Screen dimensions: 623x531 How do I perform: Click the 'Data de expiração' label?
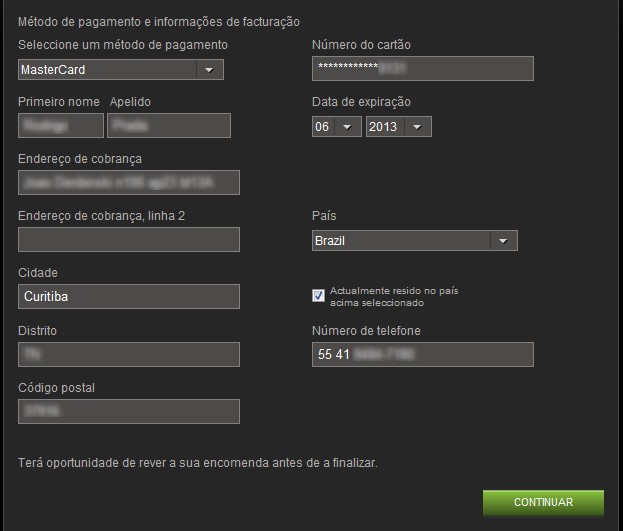click(361, 102)
